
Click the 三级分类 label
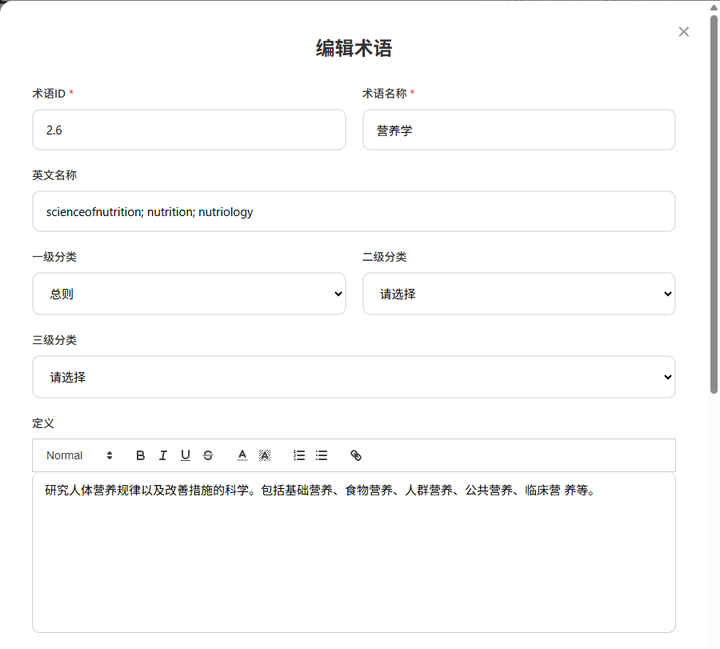coord(54,340)
